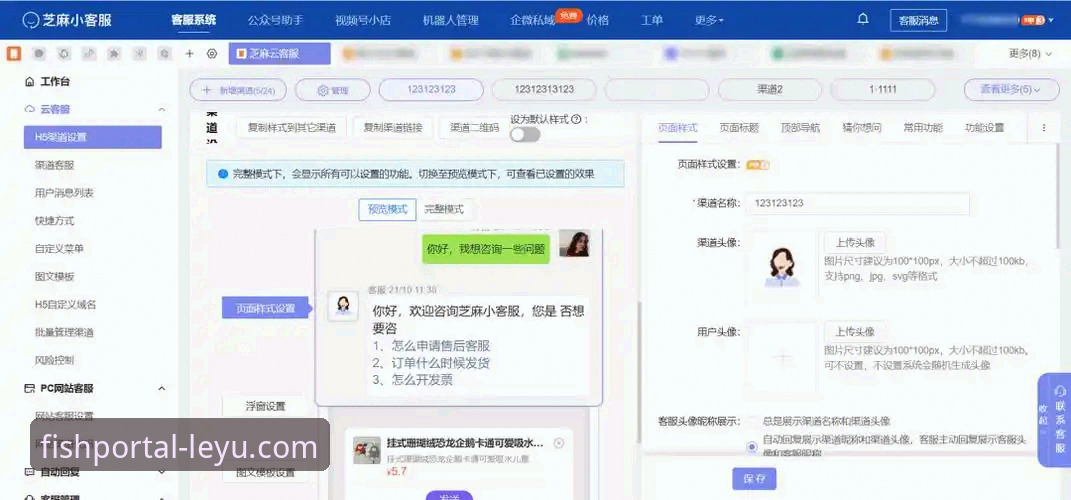
Task: Click the 浮窗设置 section label
Action: coord(266,406)
